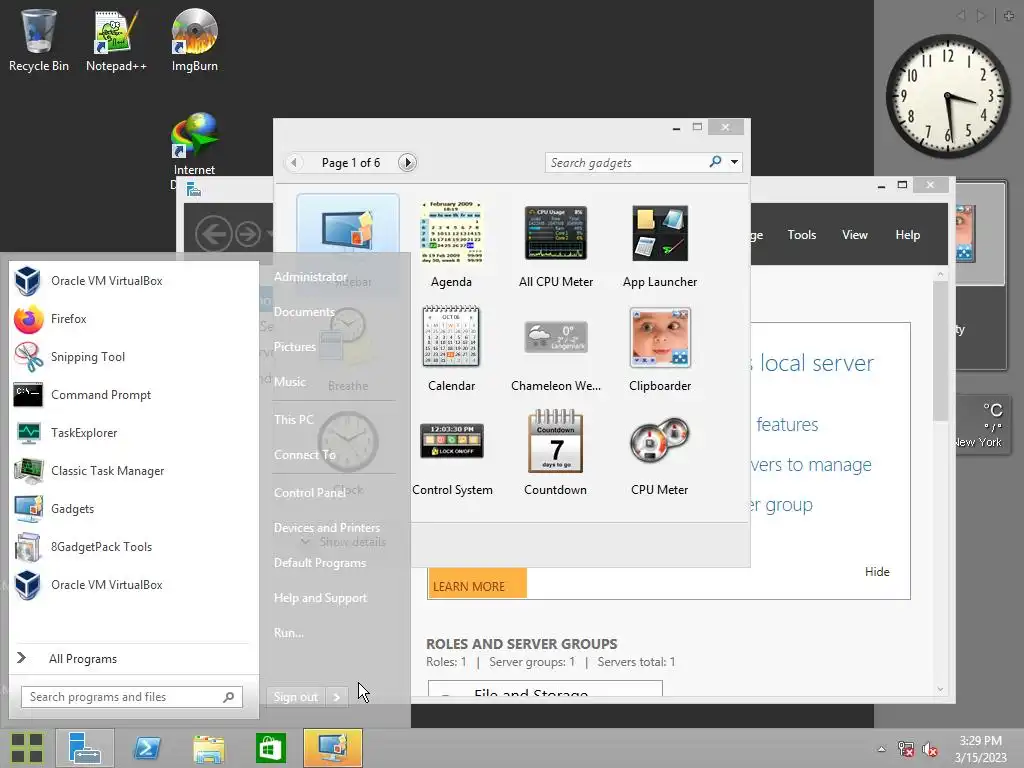1024x768 pixels.
Task: Open Tools menu in Server Manager
Action: point(802,235)
